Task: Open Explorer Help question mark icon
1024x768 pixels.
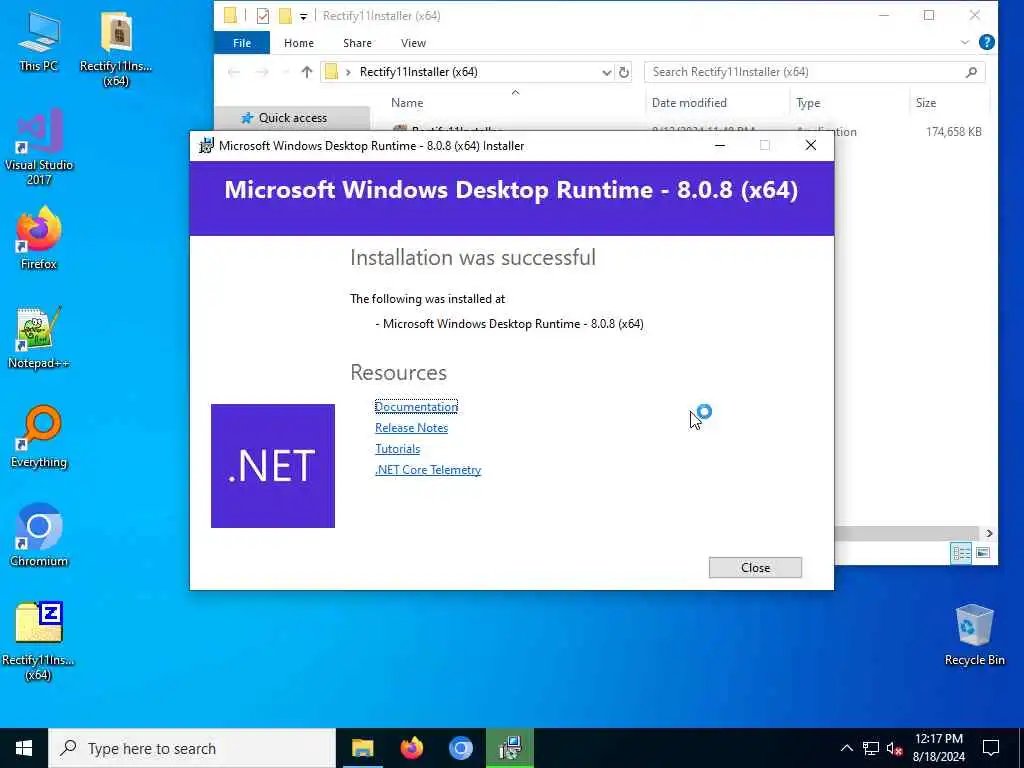Action: [987, 42]
